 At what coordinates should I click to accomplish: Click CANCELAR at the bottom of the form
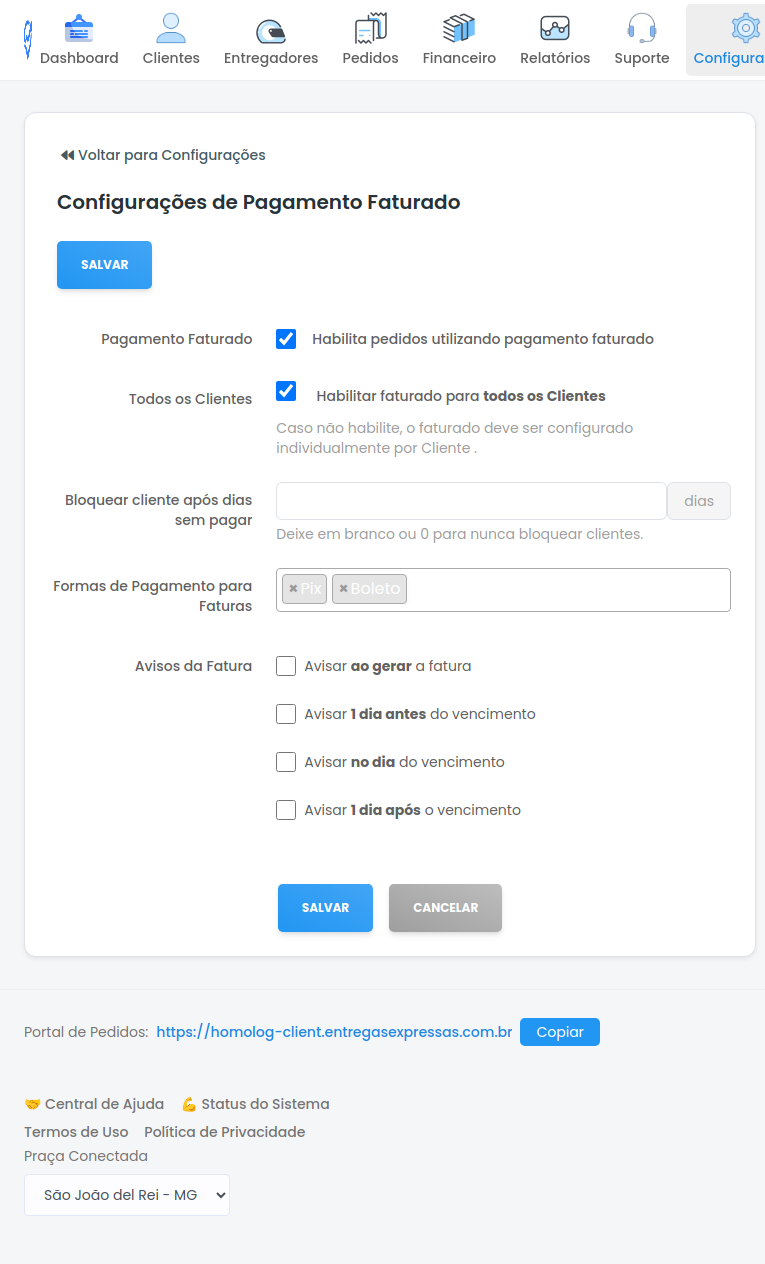tap(445, 907)
